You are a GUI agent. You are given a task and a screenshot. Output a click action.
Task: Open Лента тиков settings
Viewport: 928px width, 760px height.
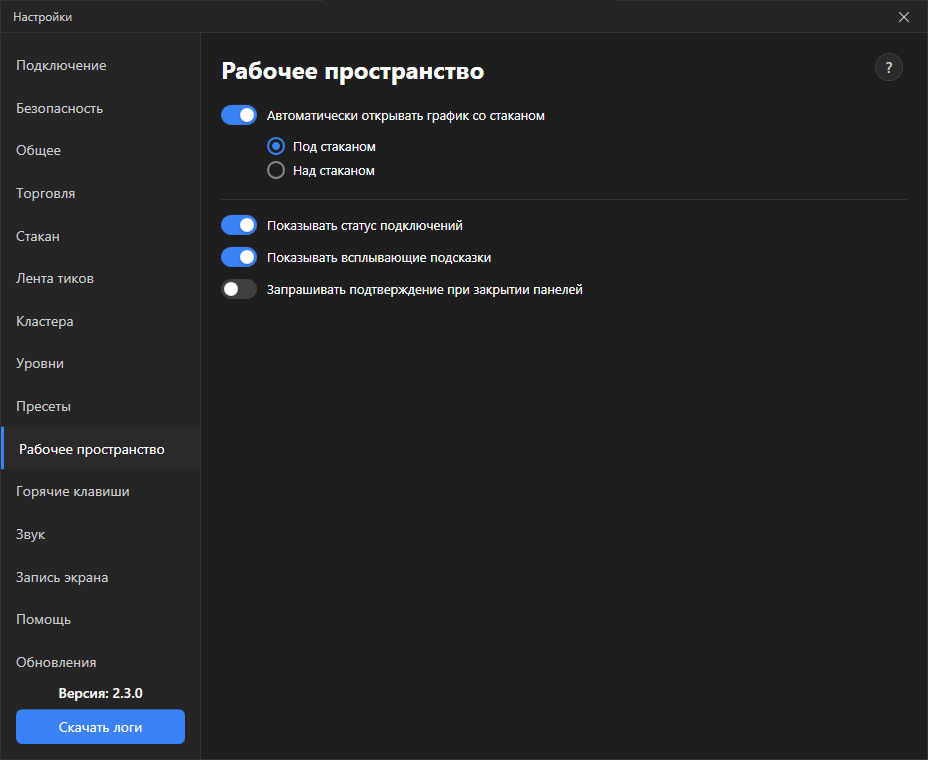tap(101, 279)
